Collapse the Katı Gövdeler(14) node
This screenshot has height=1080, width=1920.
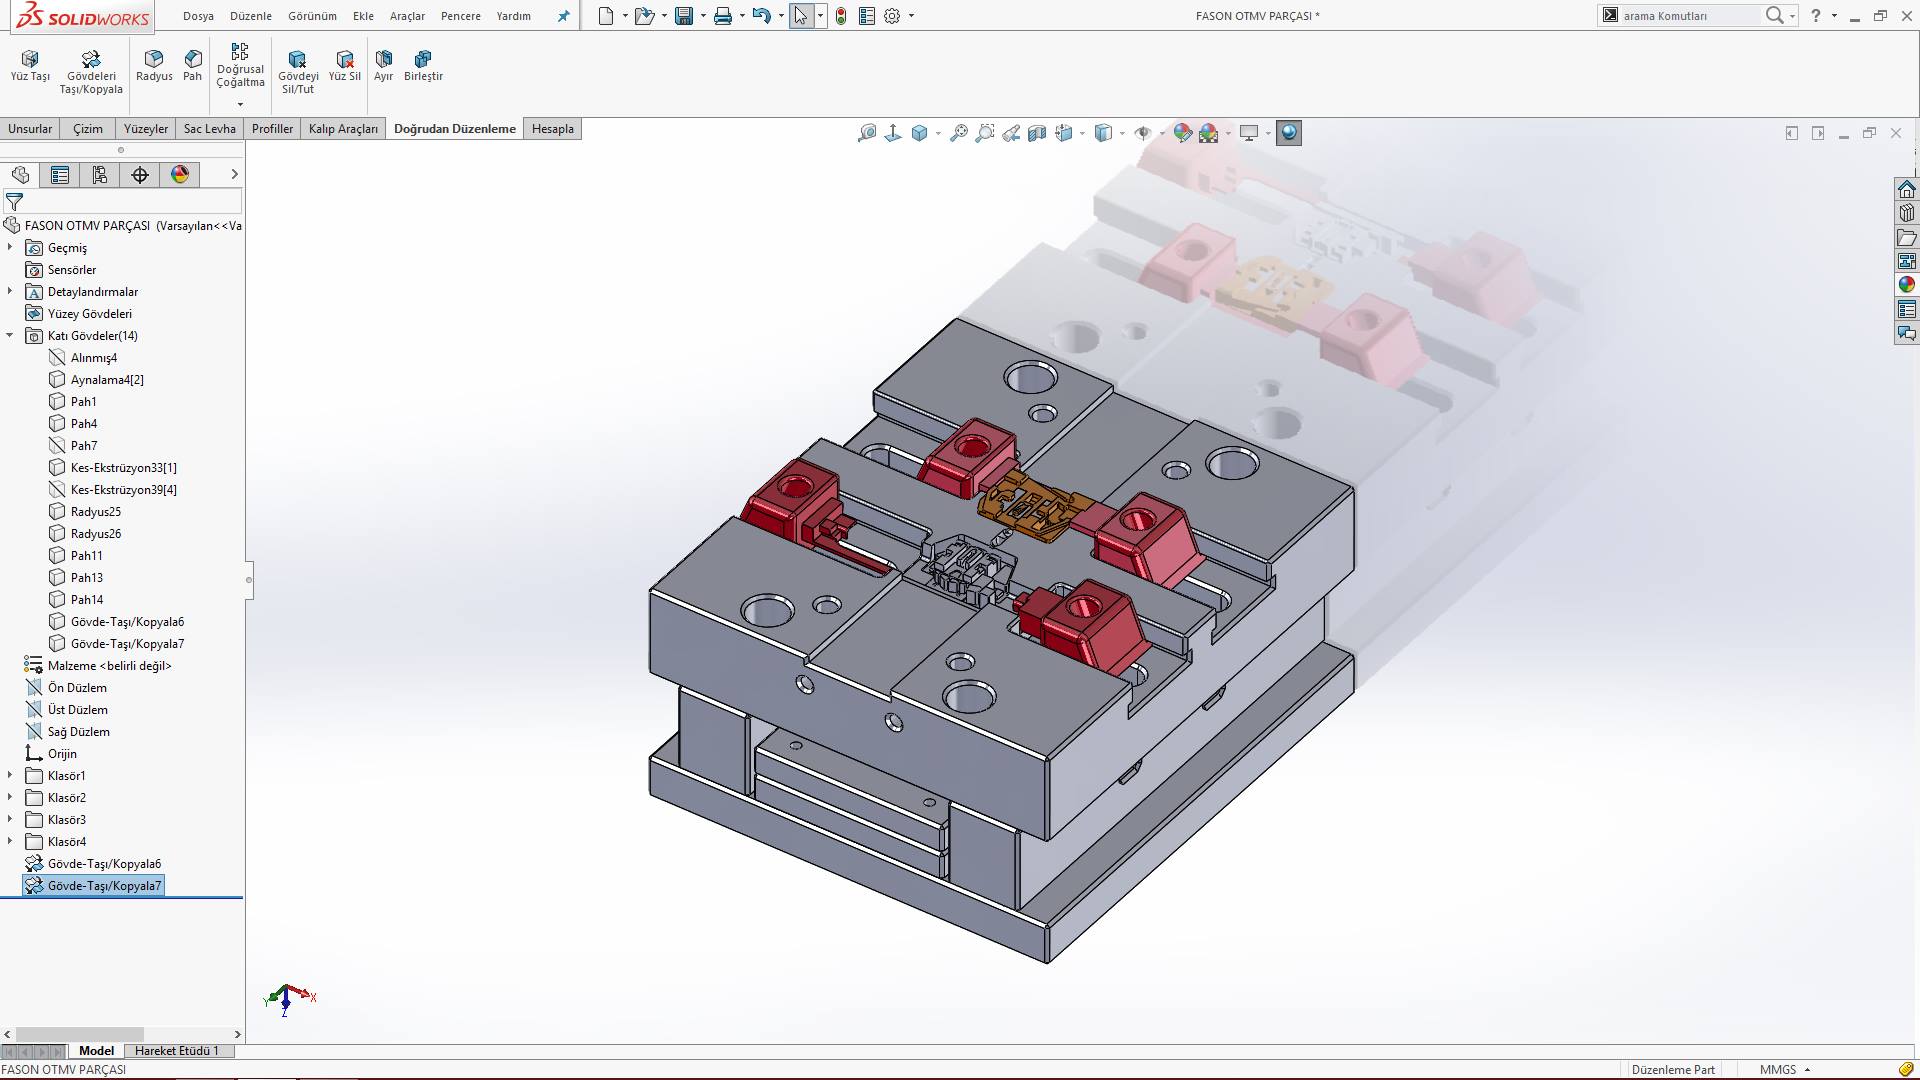(x=10, y=335)
